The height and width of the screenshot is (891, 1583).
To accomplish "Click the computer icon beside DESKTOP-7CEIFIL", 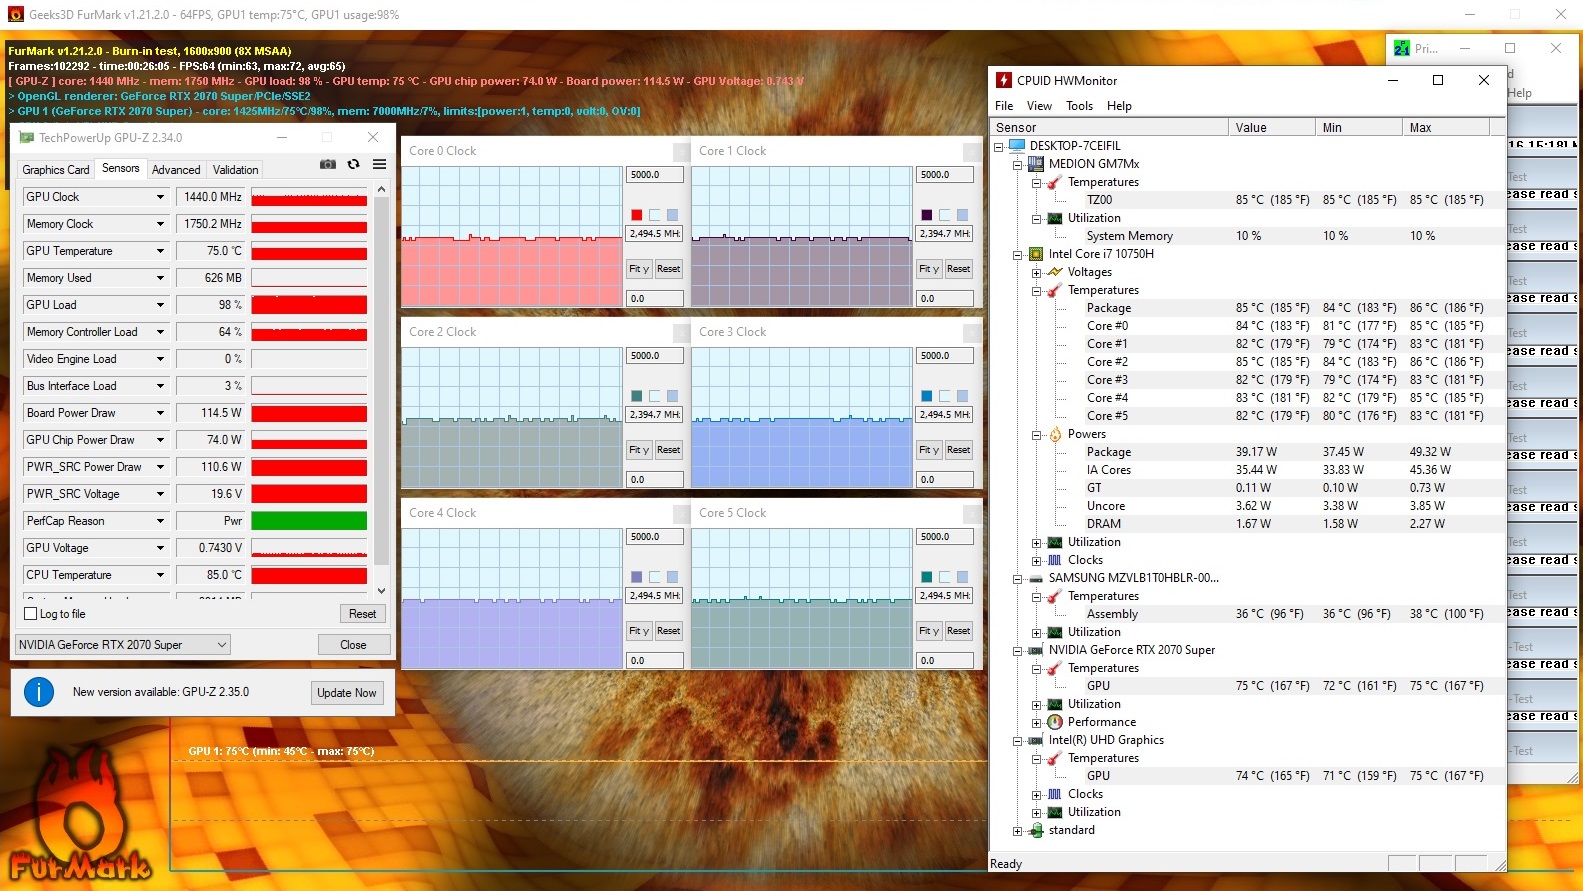I will click(x=1017, y=146).
